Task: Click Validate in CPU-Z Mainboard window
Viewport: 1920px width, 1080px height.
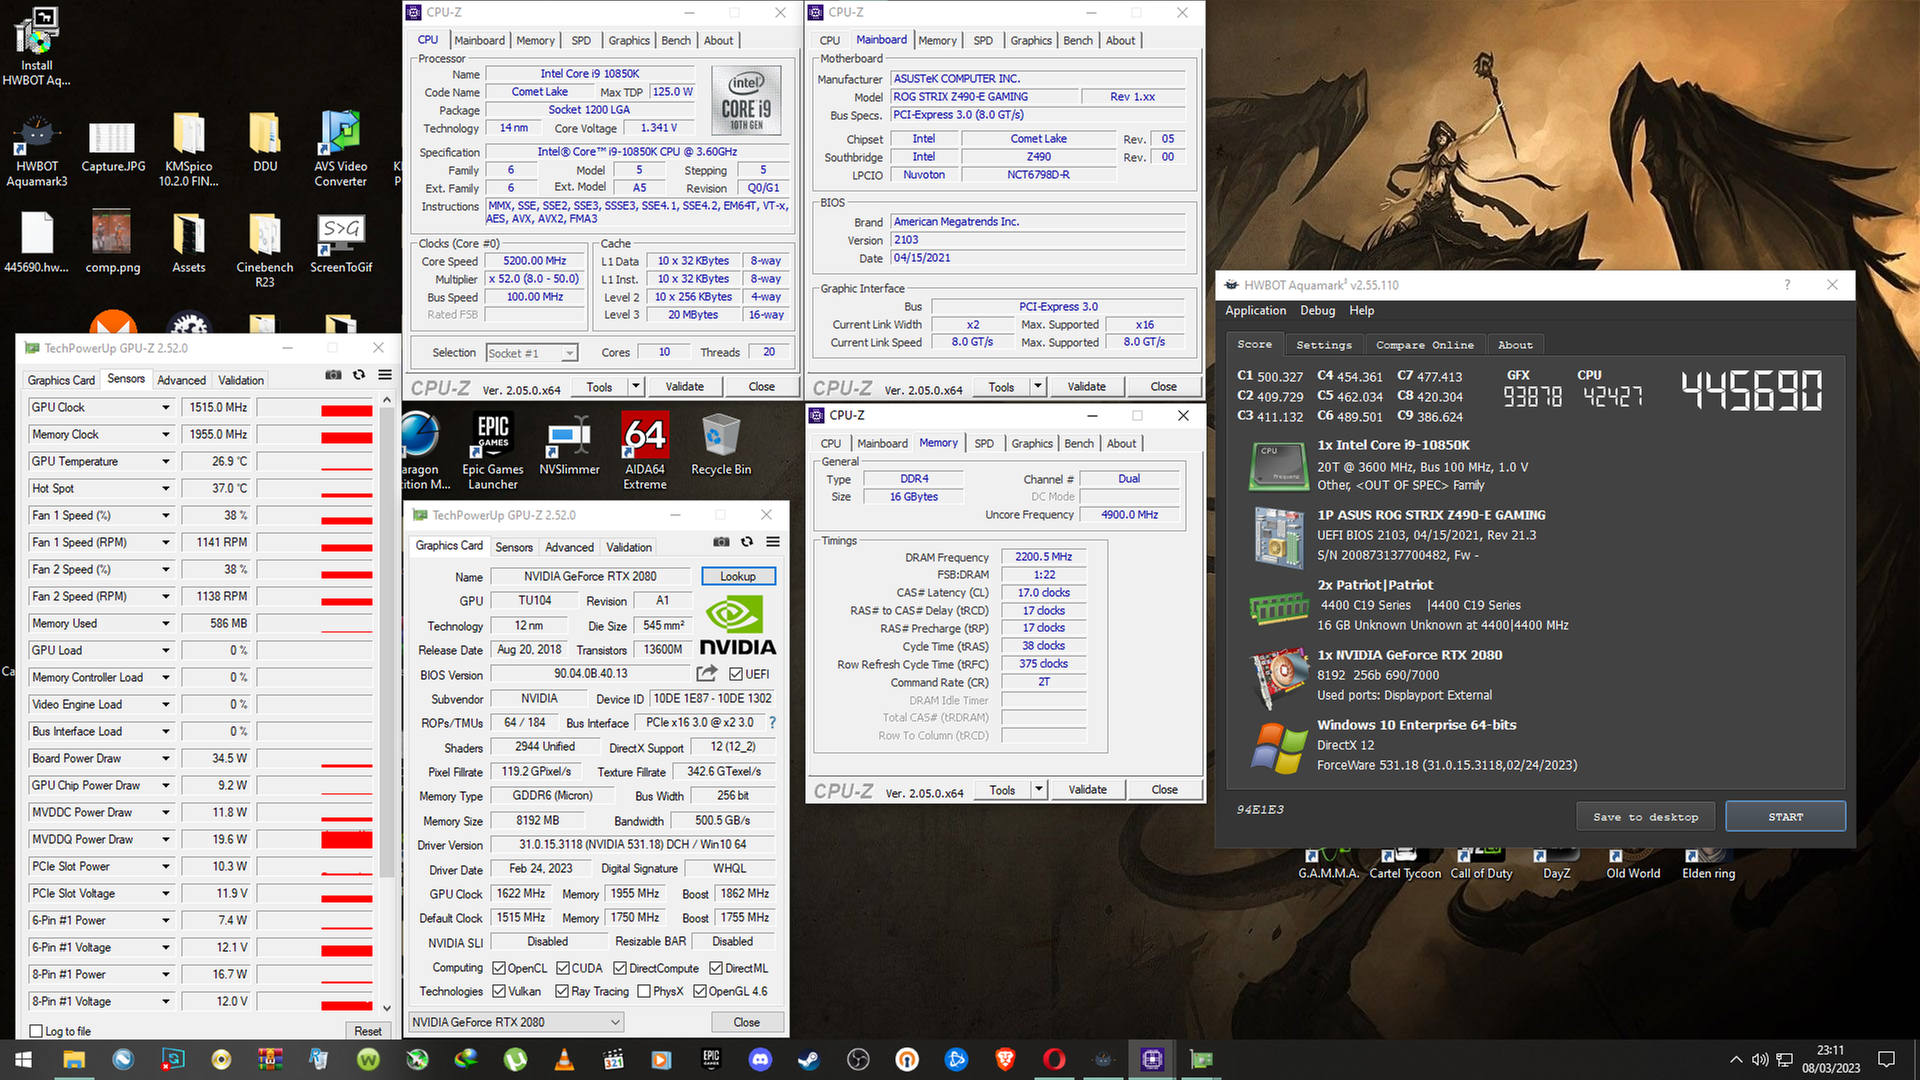Action: click(1086, 386)
